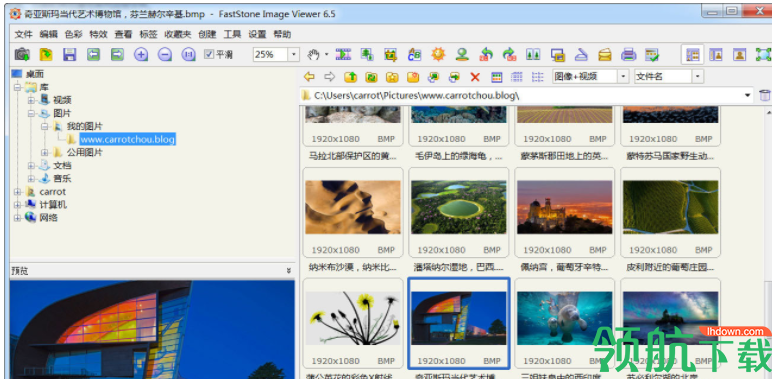The height and width of the screenshot is (379, 772).
Task: Click the yellow back arrow in browser bar
Action: [x=309, y=77]
